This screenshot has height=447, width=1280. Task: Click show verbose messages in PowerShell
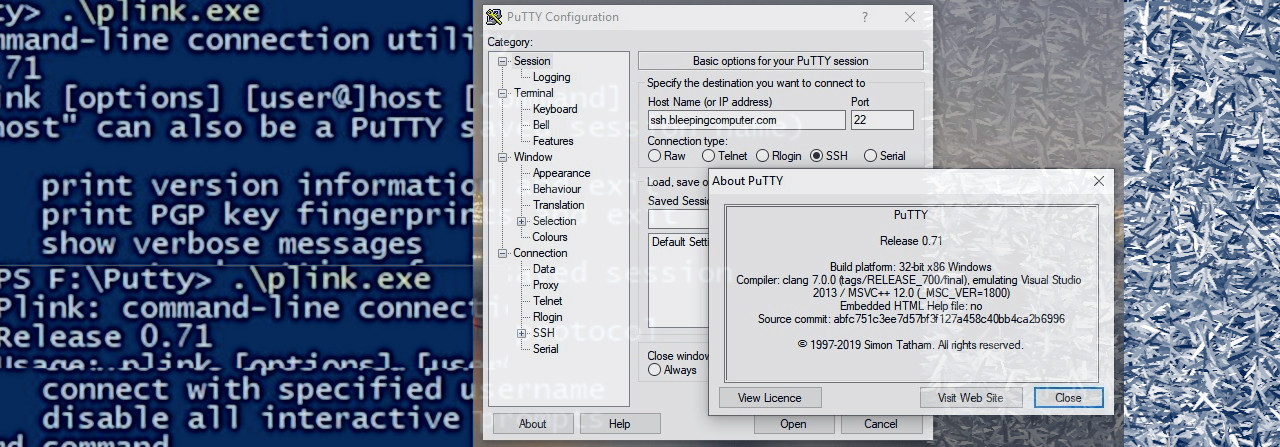click(231, 244)
